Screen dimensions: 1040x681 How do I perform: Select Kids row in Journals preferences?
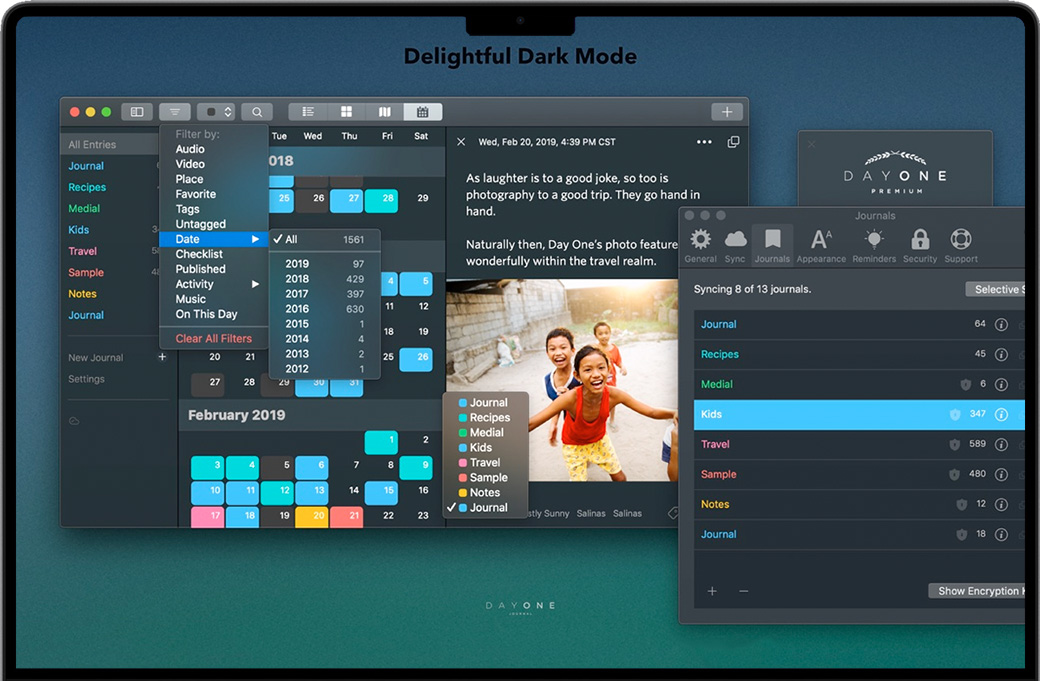point(859,414)
